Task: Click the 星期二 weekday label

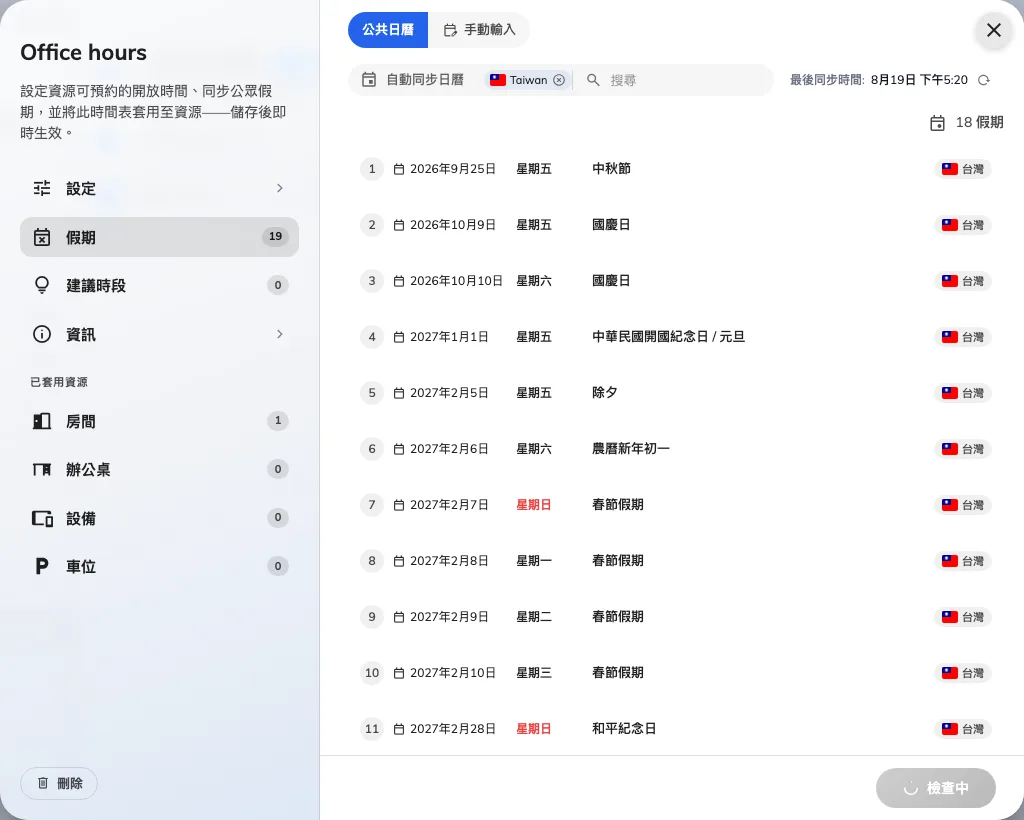Action: 534,617
